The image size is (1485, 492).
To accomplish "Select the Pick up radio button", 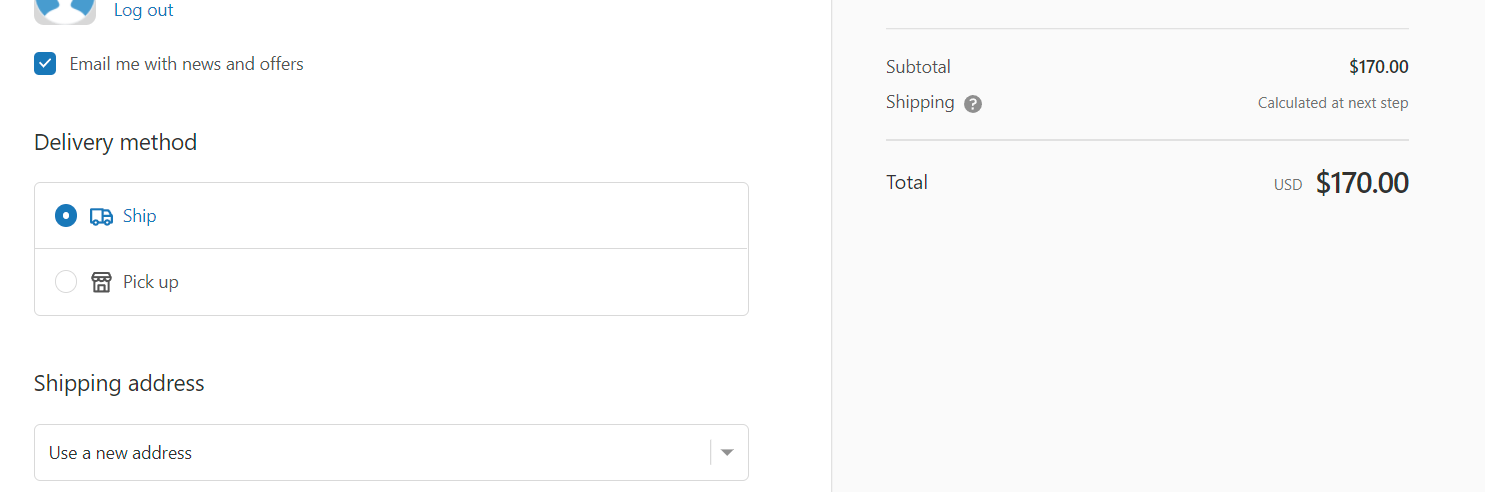I will pos(66,282).
